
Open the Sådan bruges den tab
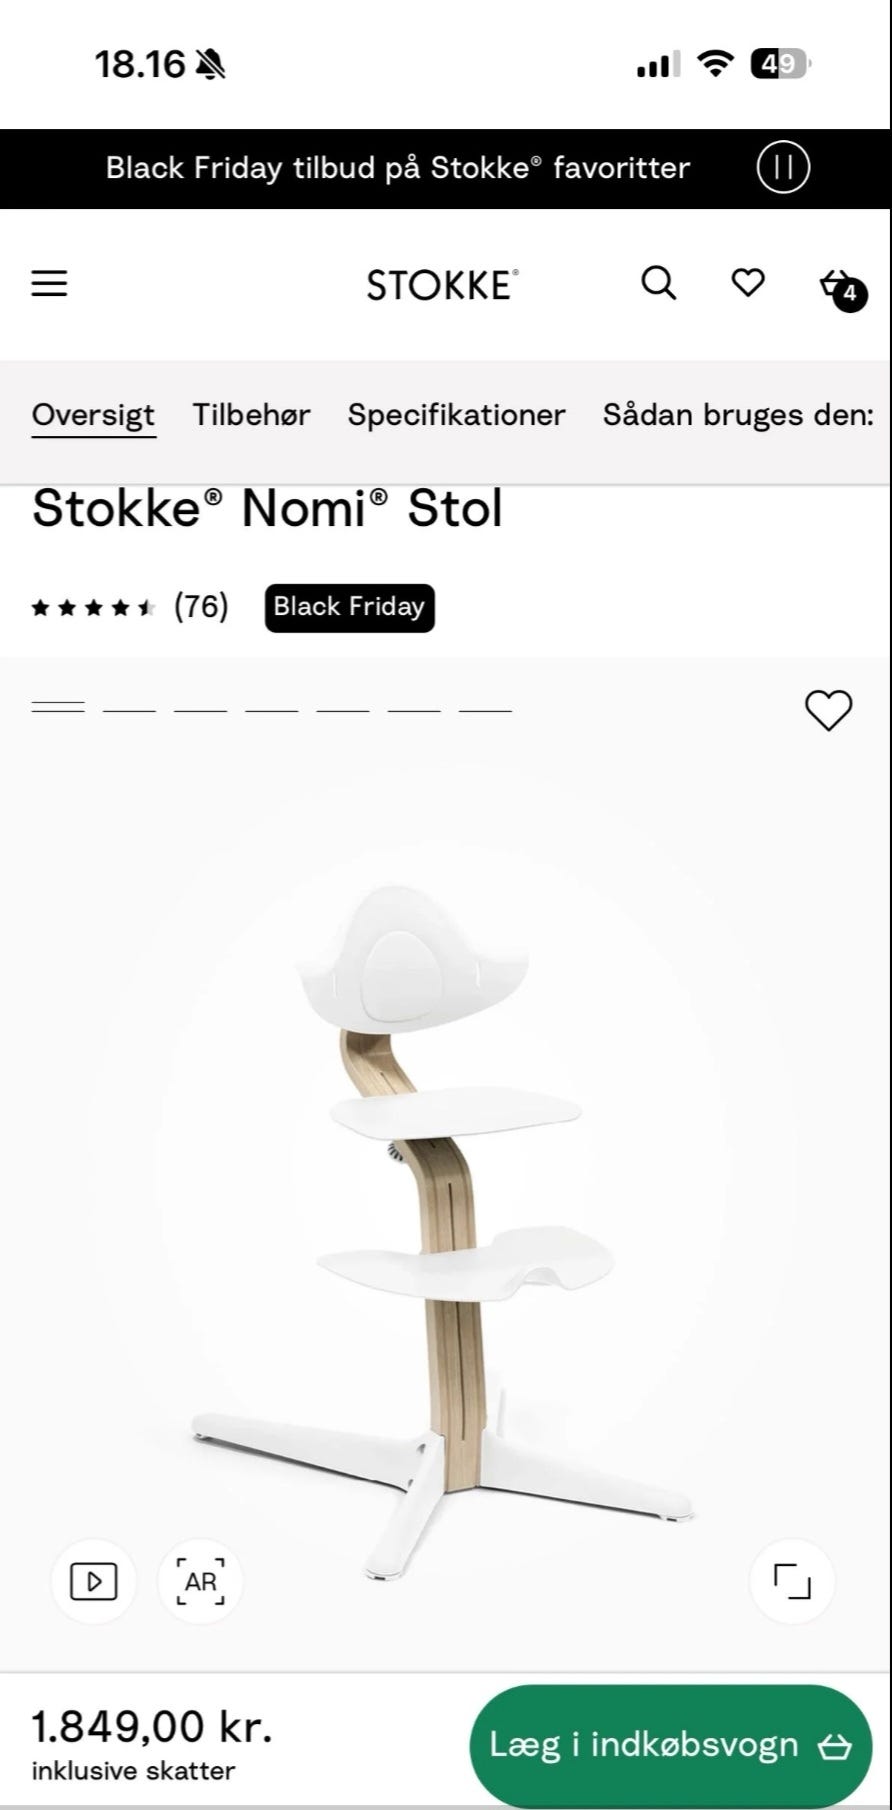(738, 415)
